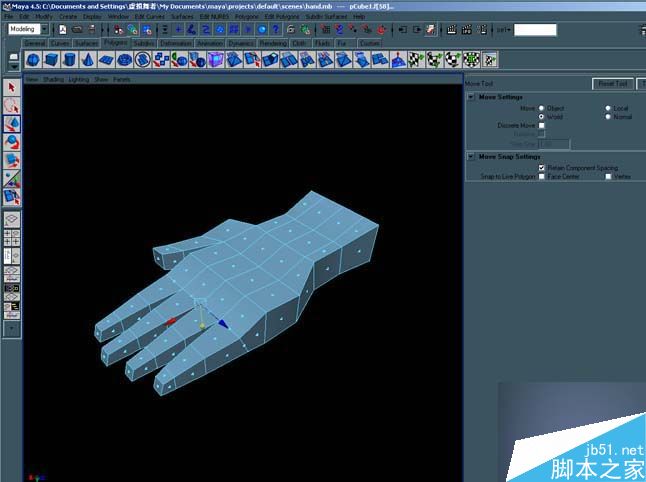This screenshot has height=482, width=646.
Task: Choose the Move tool in toolbox
Action: (12, 124)
